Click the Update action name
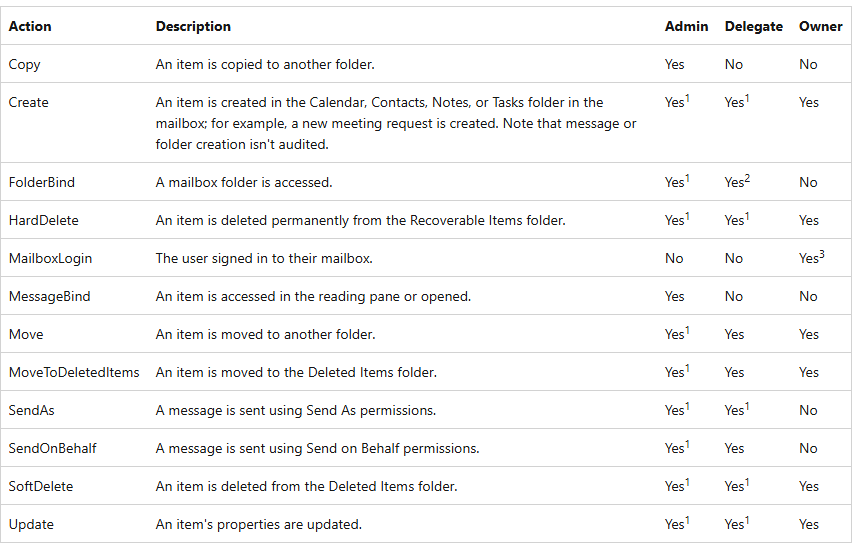 (x=31, y=524)
